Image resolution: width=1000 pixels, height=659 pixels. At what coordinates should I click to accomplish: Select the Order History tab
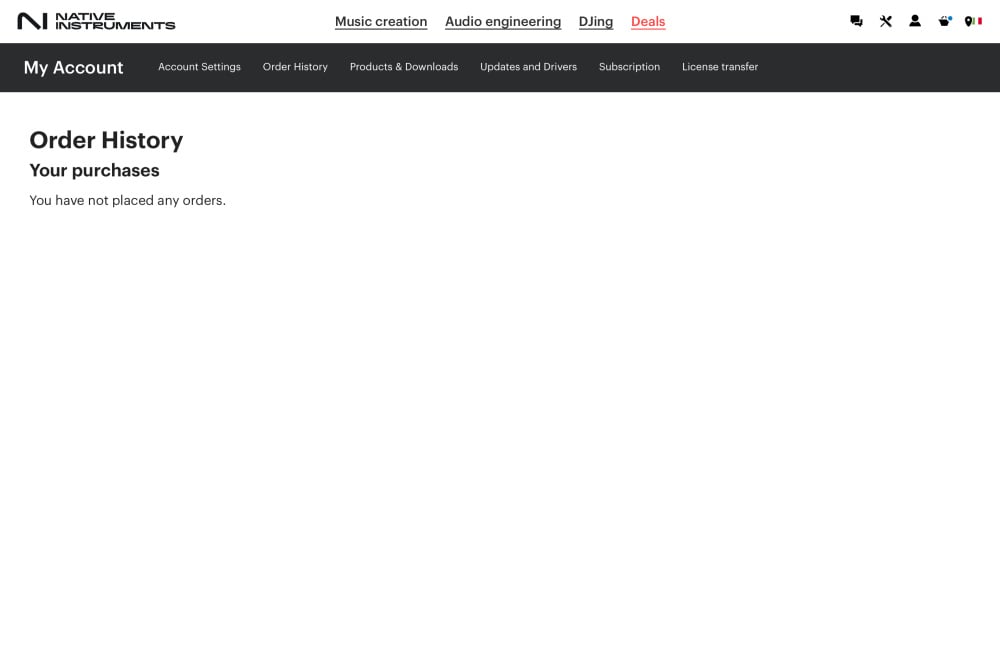(295, 67)
